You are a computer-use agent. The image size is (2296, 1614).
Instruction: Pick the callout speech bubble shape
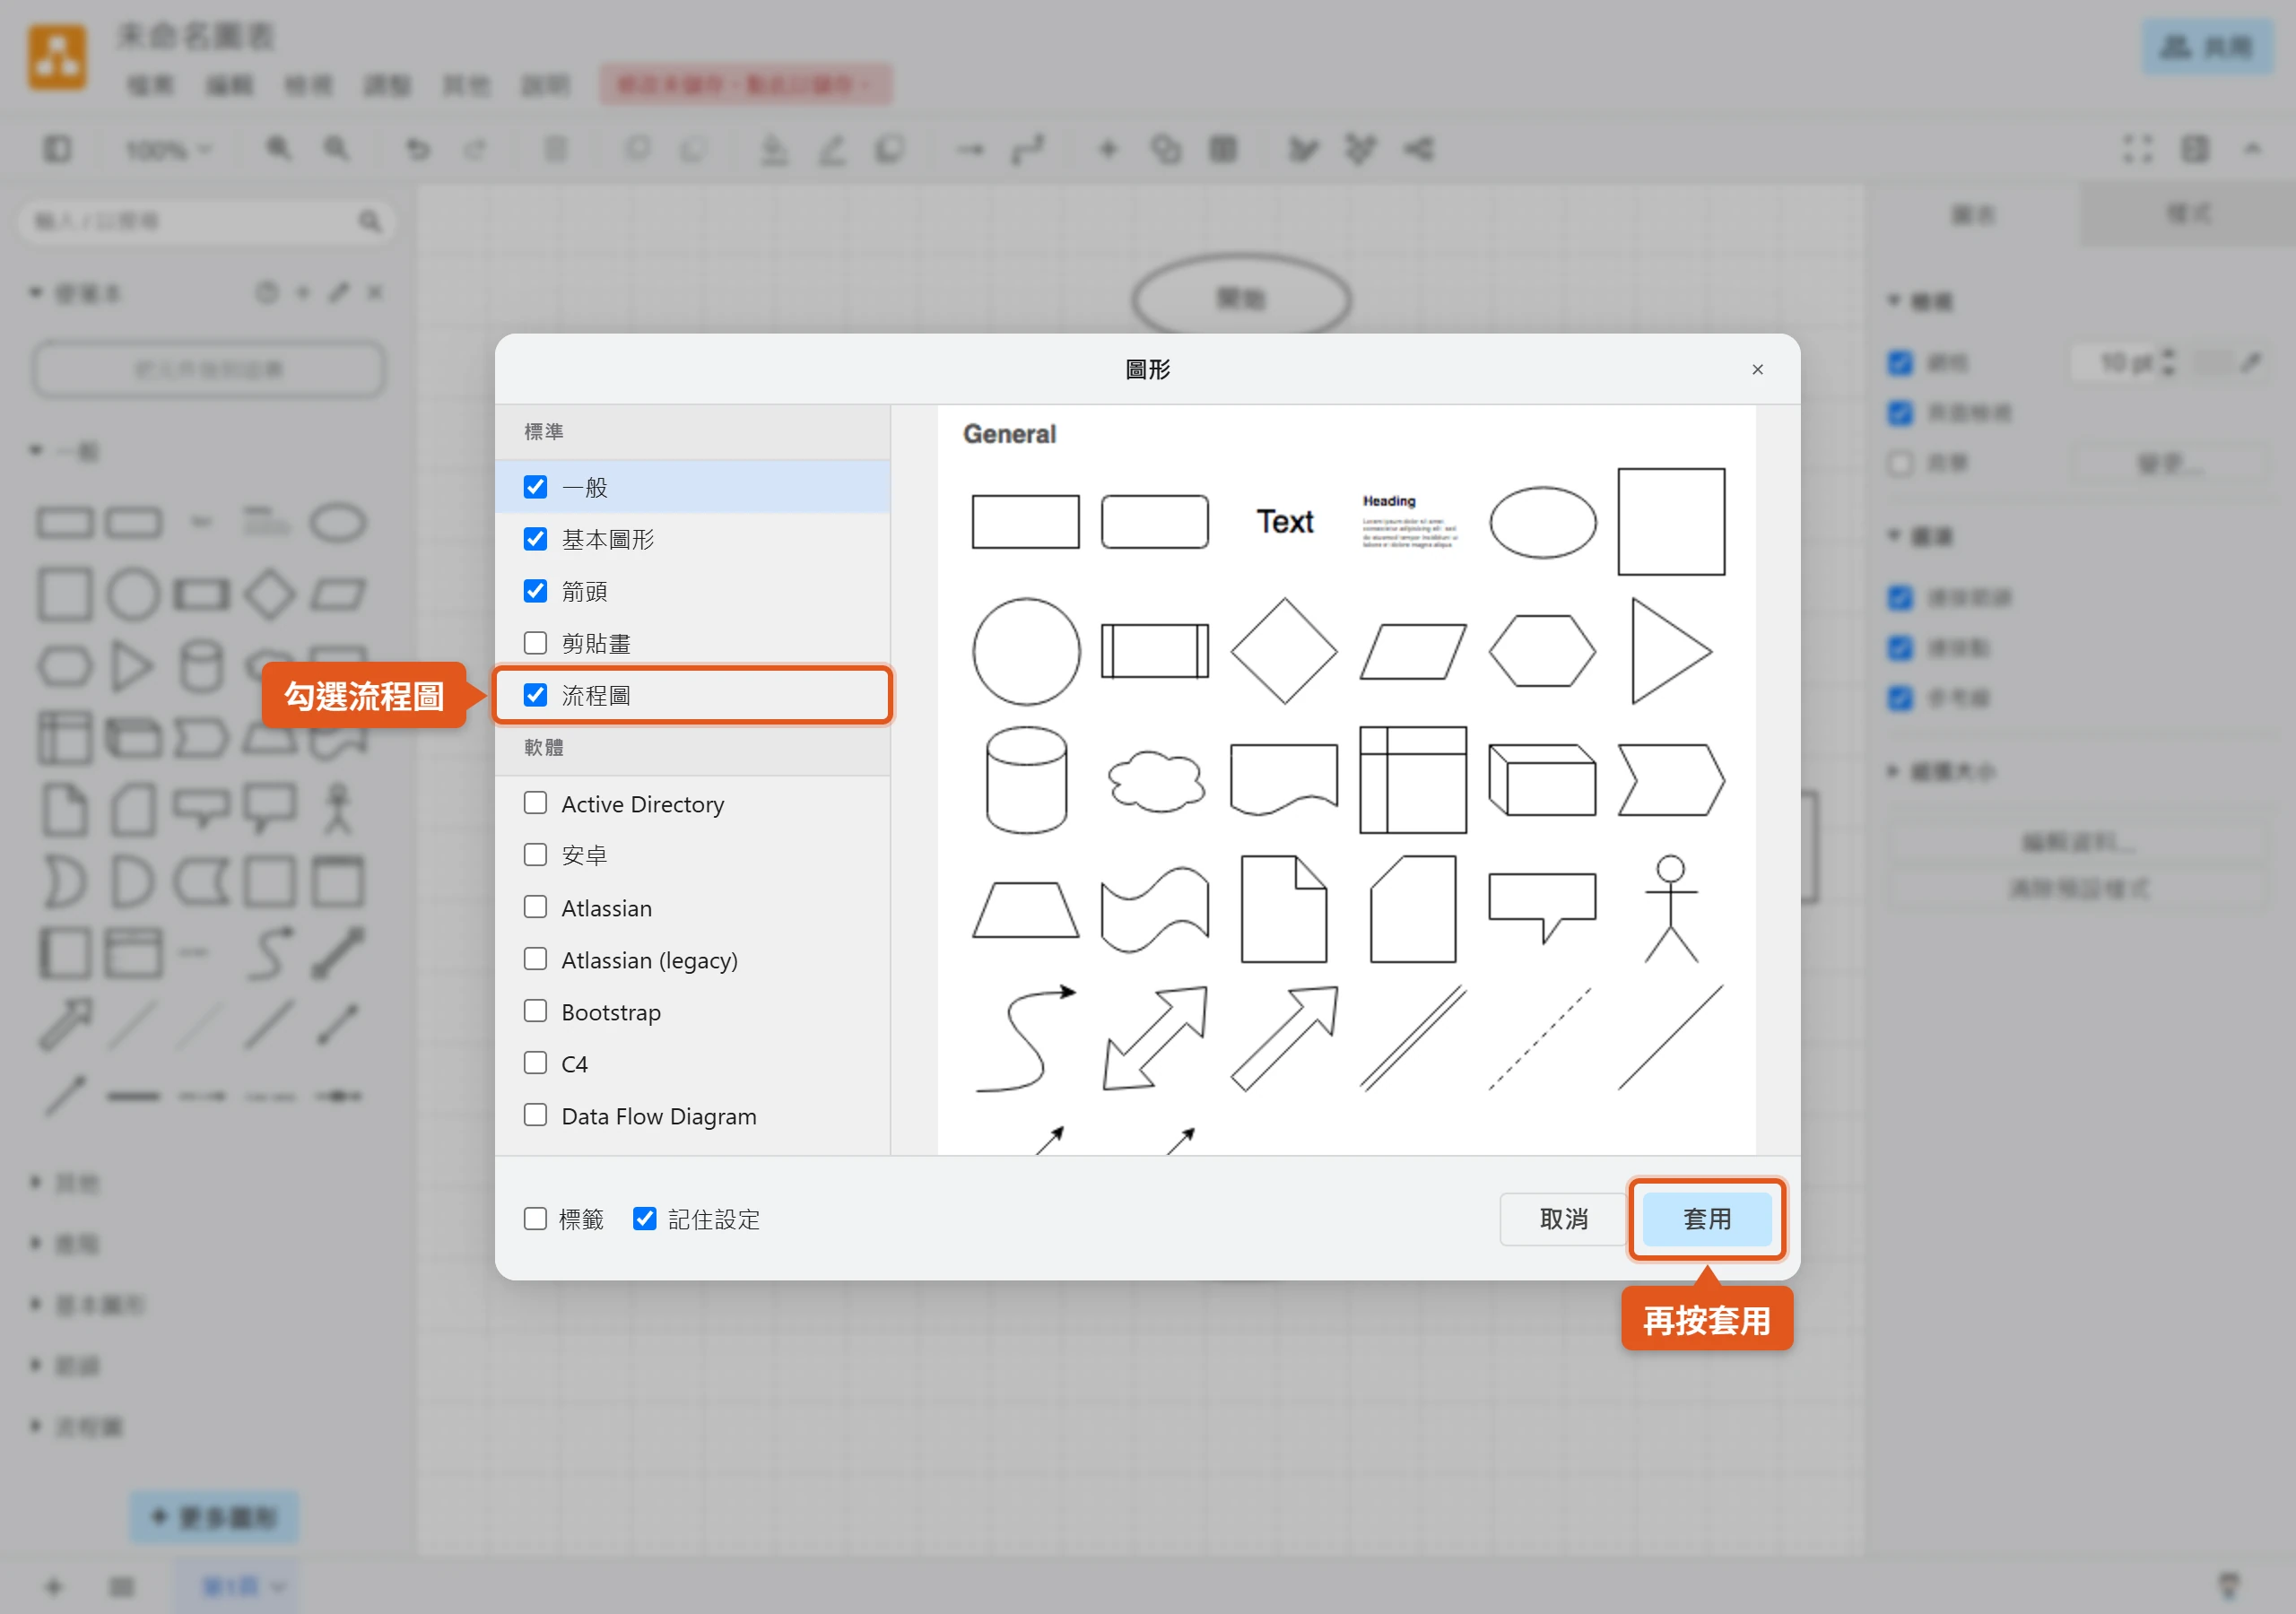click(1542, 908)
